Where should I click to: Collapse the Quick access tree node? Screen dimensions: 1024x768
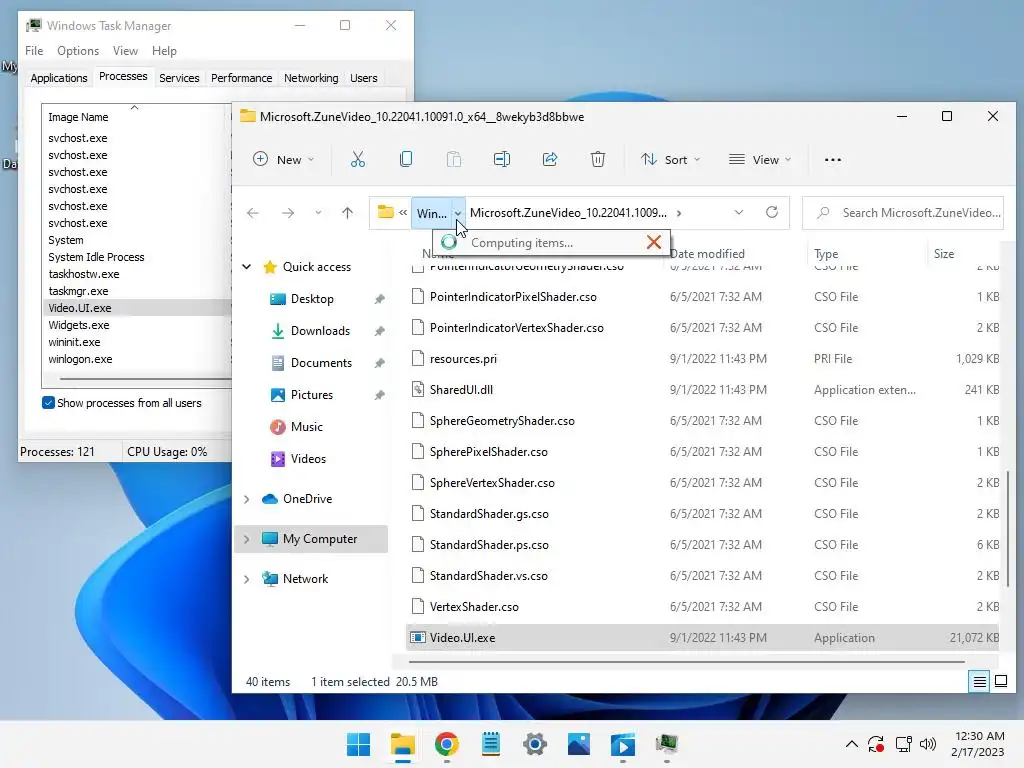pyautogui.click(x=247, y=266)
